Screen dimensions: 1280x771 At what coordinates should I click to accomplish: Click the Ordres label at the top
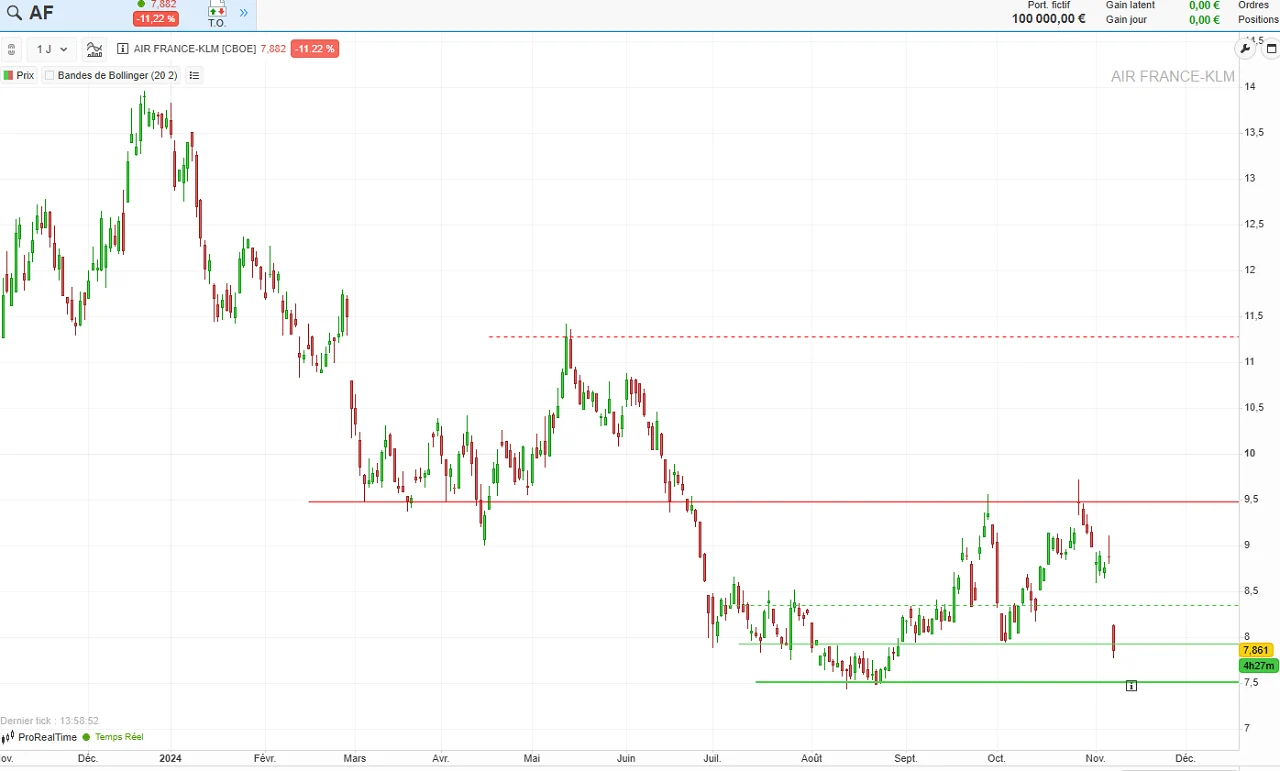pos(1253,5)
